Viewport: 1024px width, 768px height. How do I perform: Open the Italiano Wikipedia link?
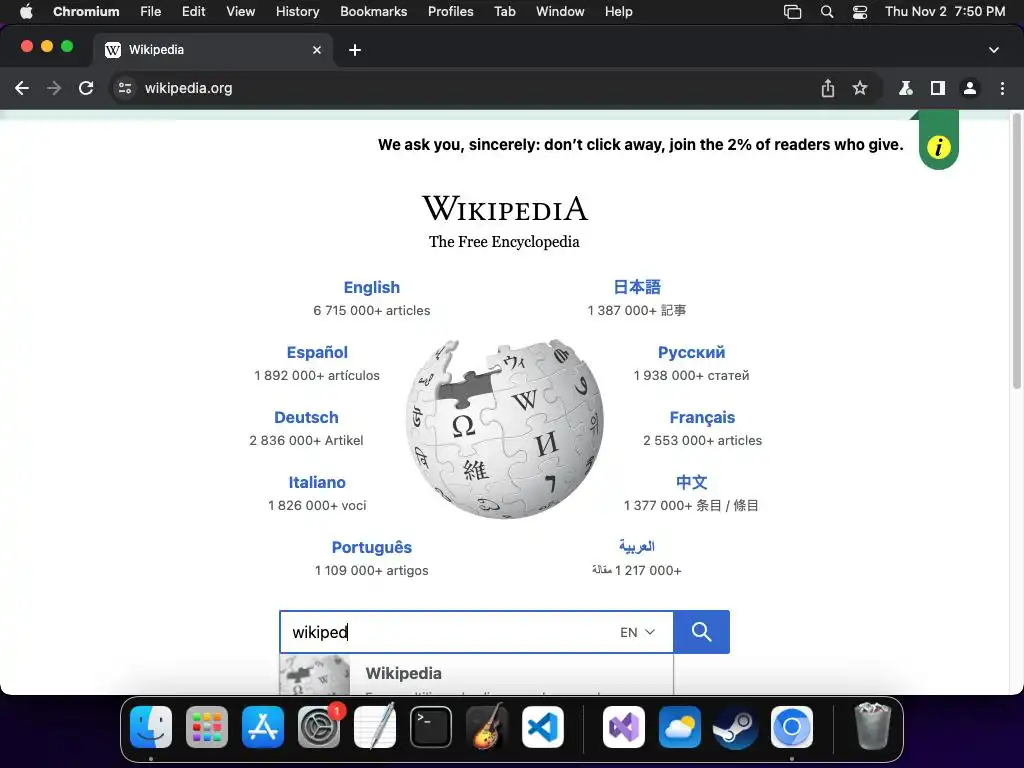(317, 482)
